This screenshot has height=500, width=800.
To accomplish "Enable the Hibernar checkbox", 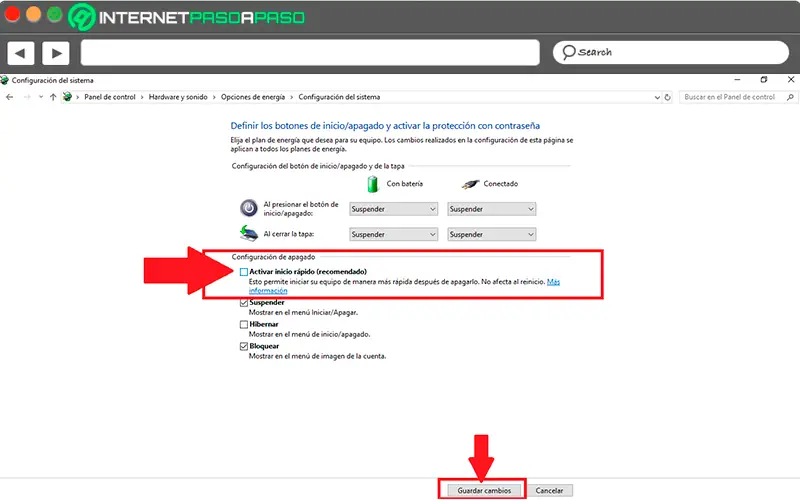I will [x=244, y=324].
